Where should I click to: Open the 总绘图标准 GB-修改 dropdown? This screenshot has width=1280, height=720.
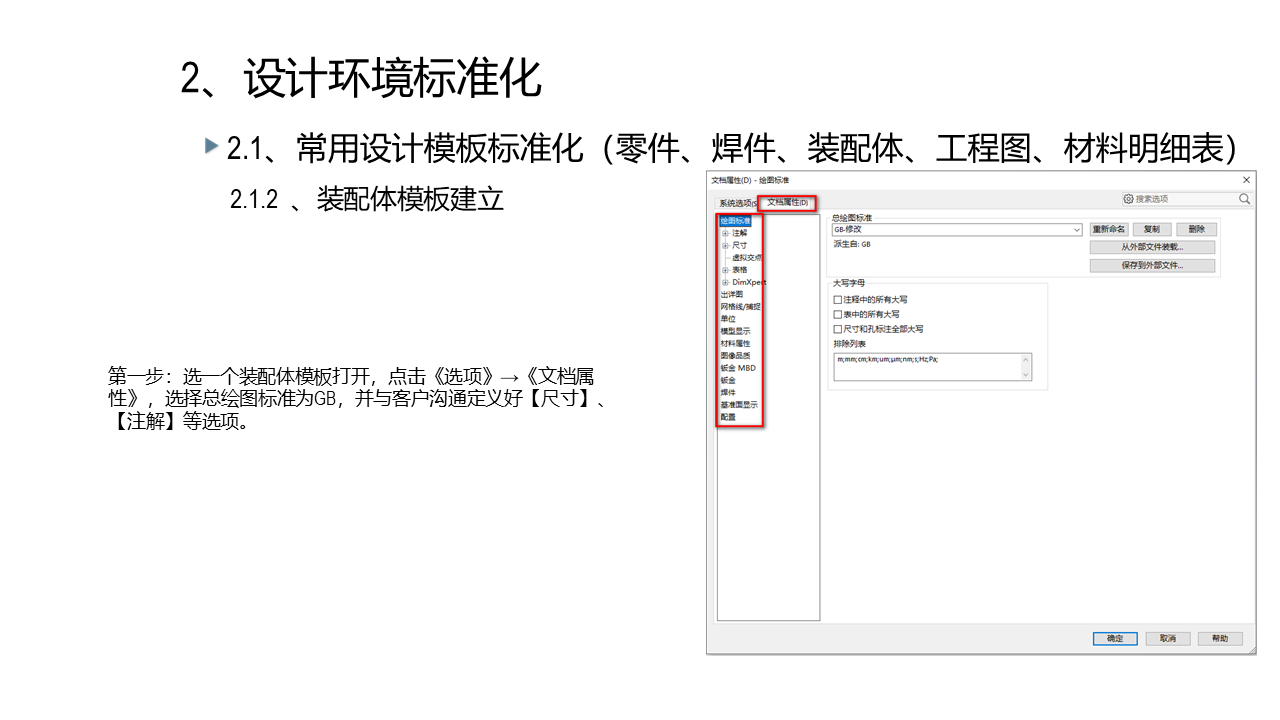[1076, 230]
